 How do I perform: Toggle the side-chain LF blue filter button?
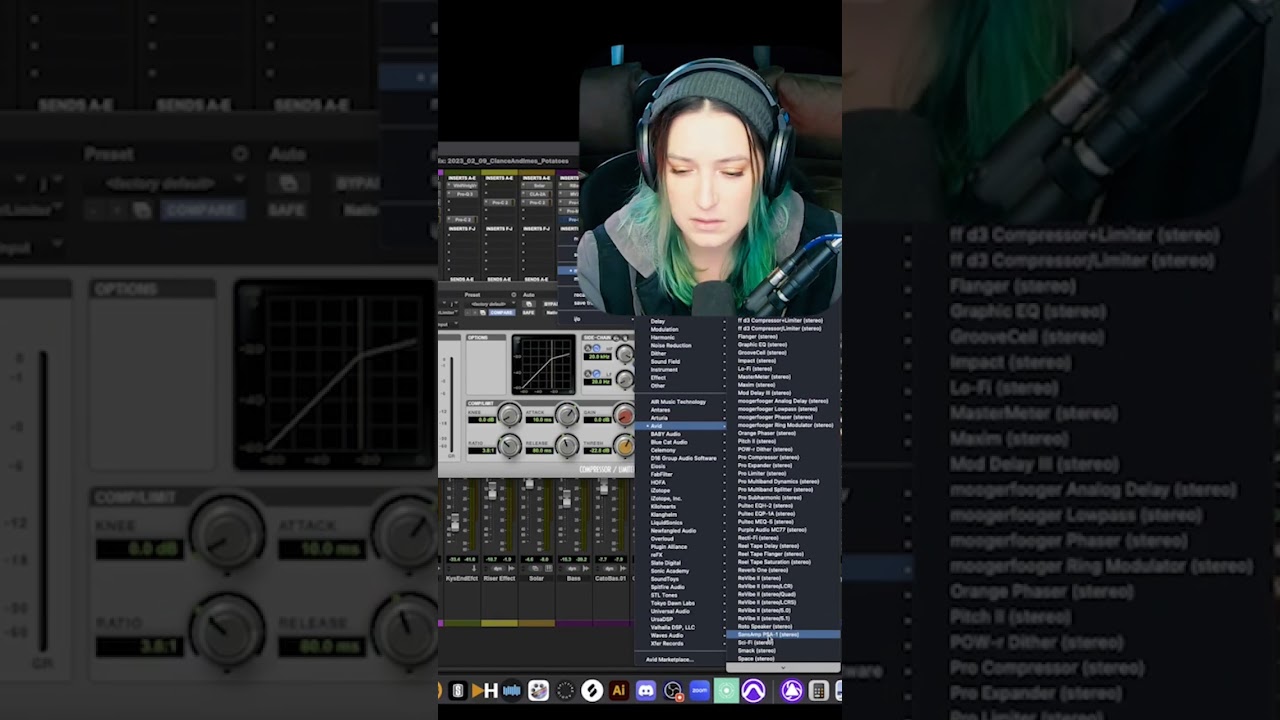(x=596, y=374)
